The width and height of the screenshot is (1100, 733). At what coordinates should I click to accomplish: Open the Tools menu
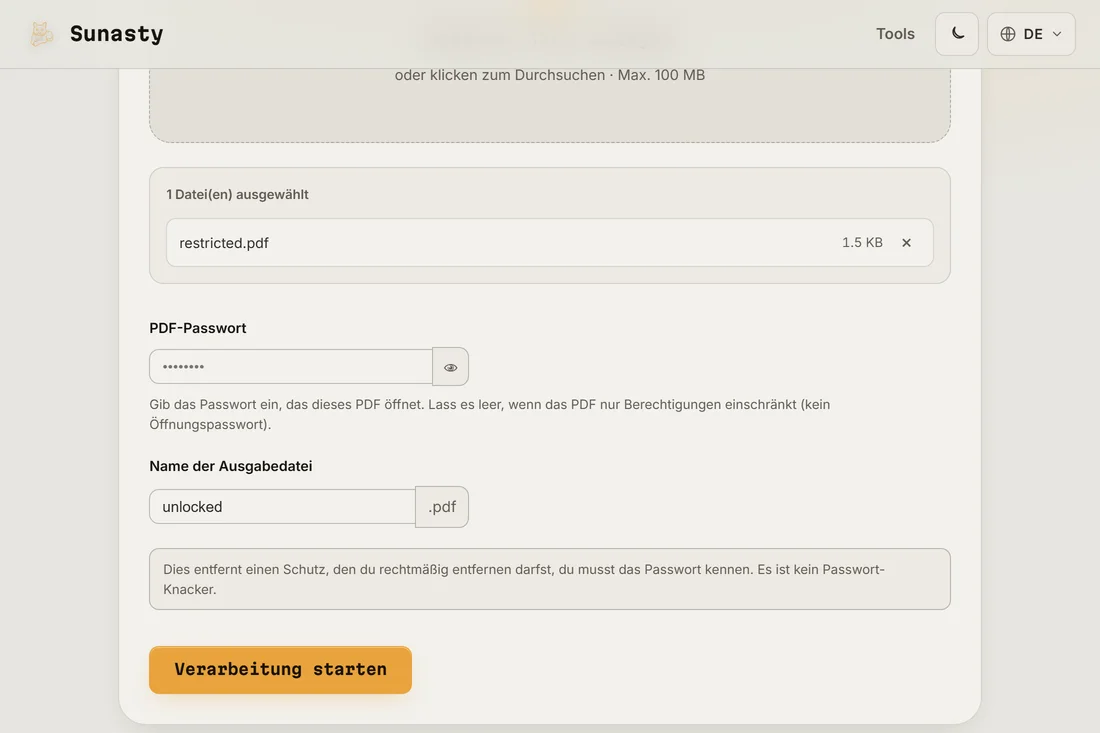pos(895,34)
